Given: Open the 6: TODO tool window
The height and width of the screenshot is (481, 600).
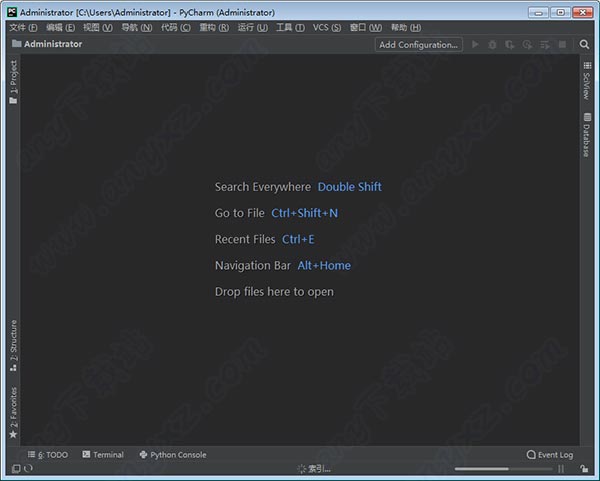Looking at the screenshot, I should click(48, 455).
